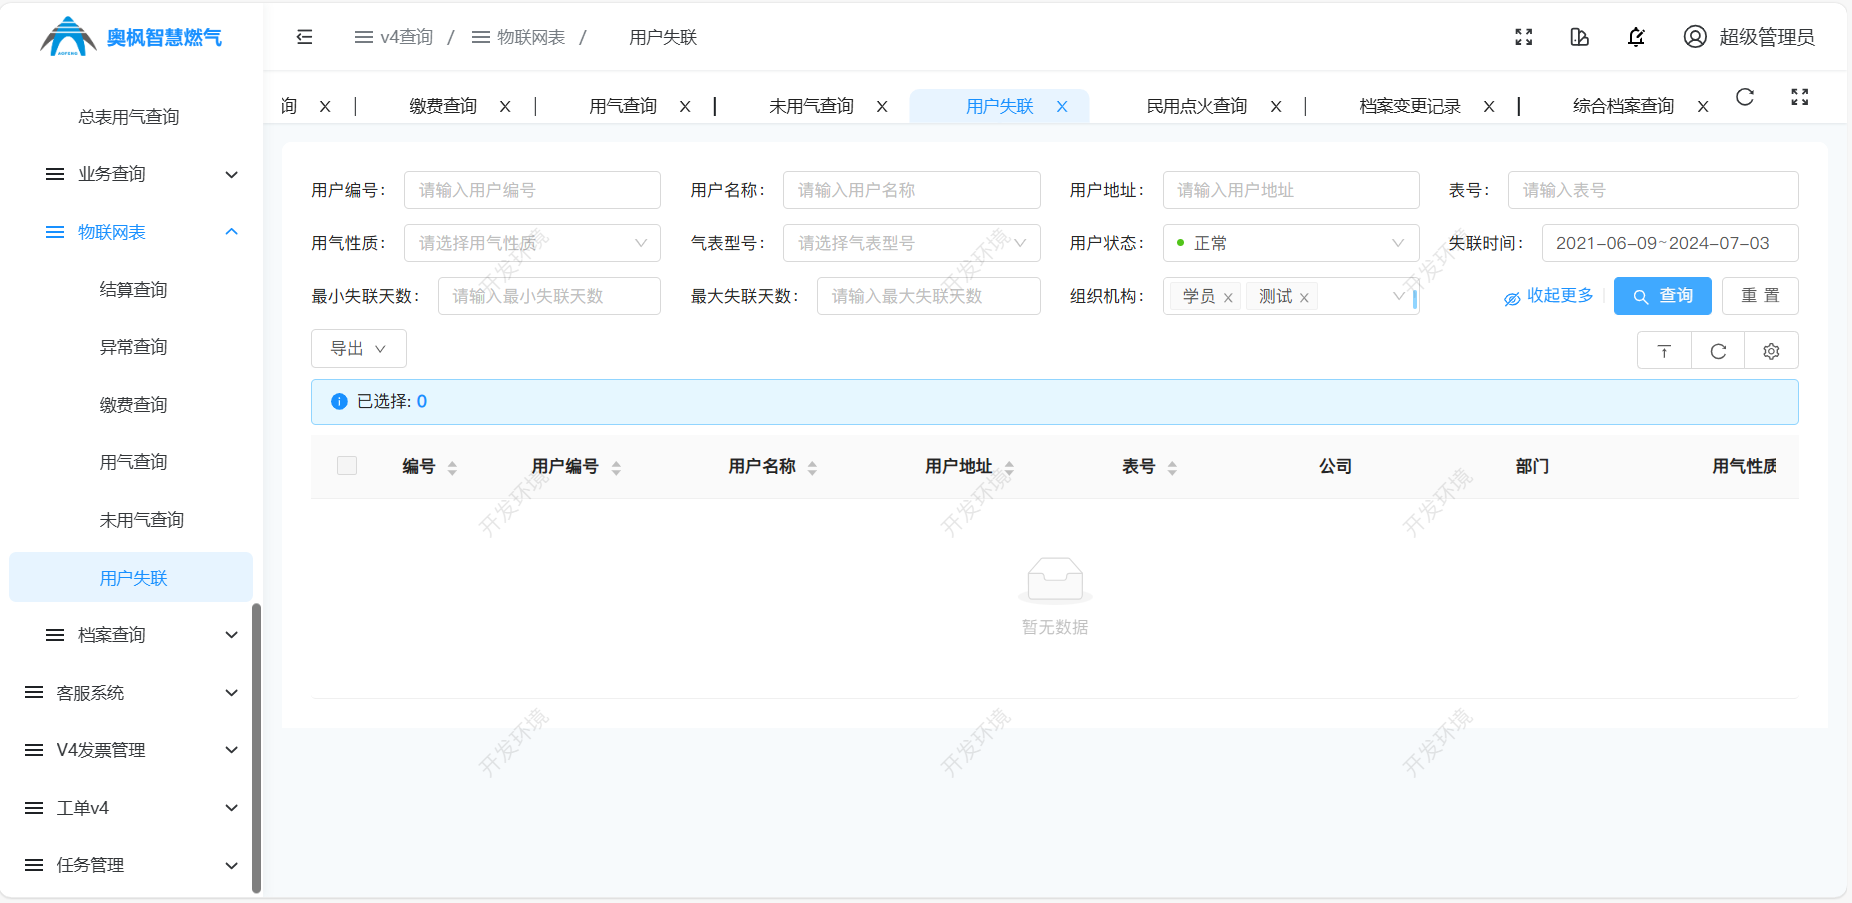The height and width of the screenshot is (903, 1852).
Task: Sort by 编号 column arrows
Action: coord(452,468)
